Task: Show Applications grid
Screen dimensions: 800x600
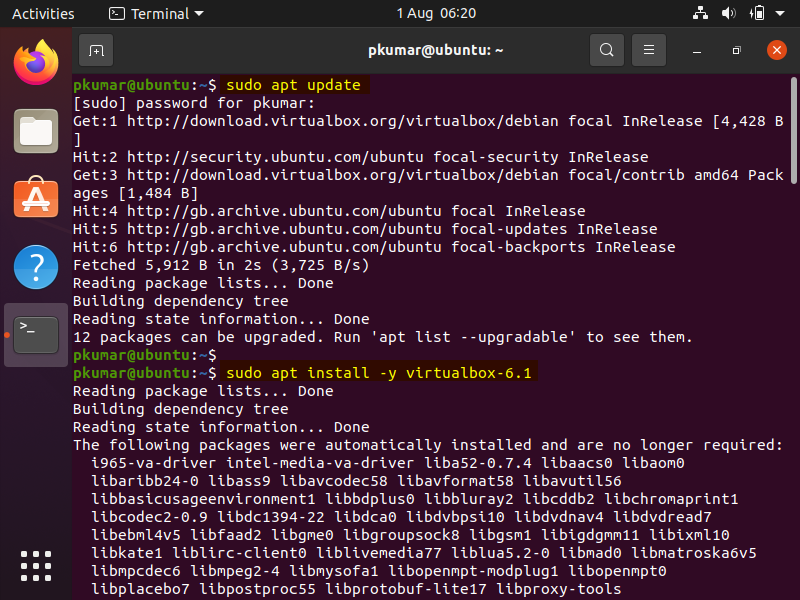Action: [36, 566]
